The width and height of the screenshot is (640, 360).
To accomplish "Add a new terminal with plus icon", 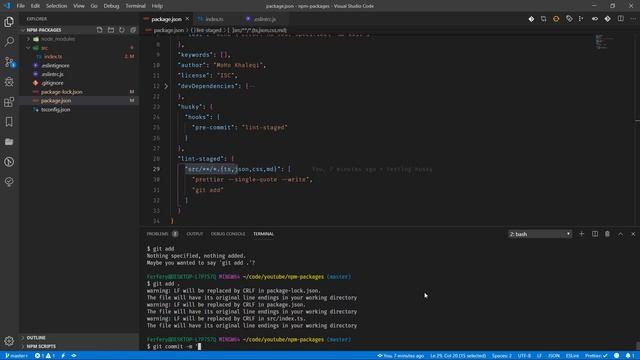I will [x=582, y=234].
